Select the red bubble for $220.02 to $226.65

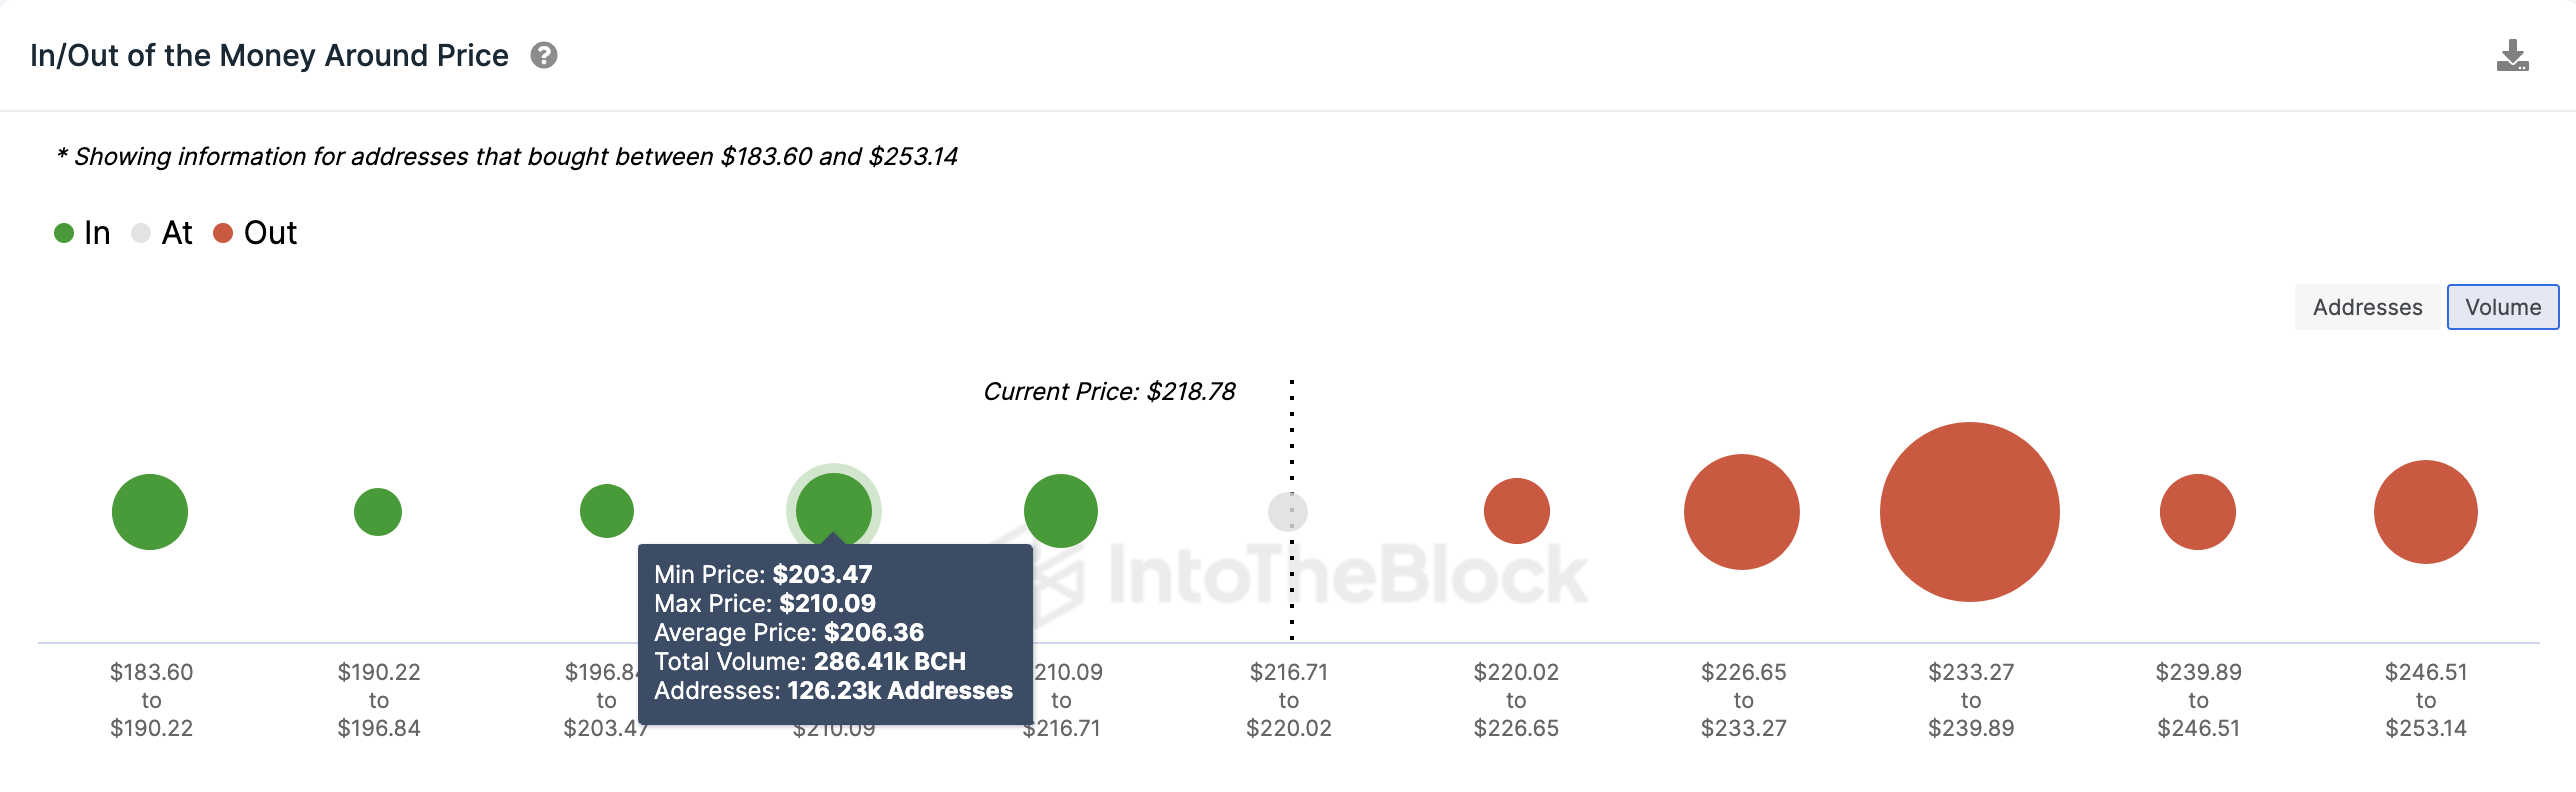click(x=1517, y=511)
